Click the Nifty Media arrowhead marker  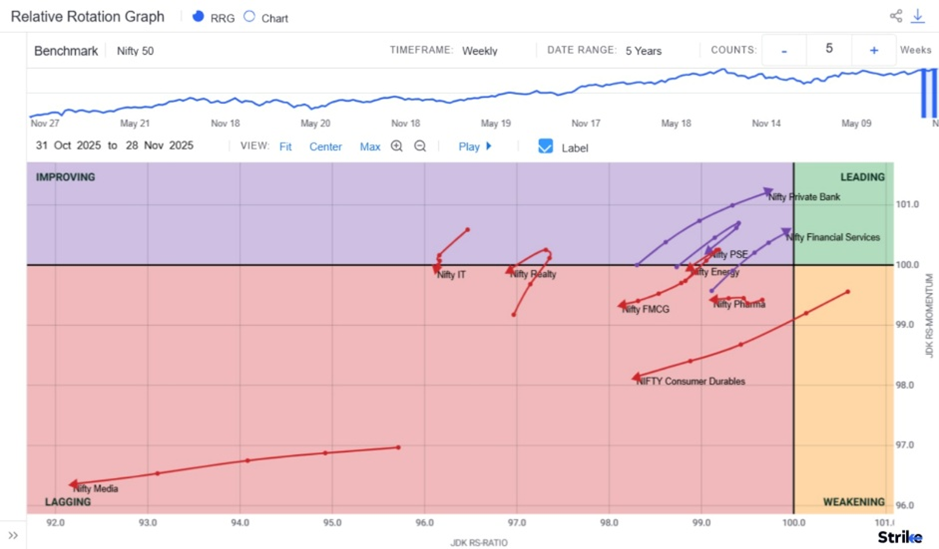pos(74,485)
